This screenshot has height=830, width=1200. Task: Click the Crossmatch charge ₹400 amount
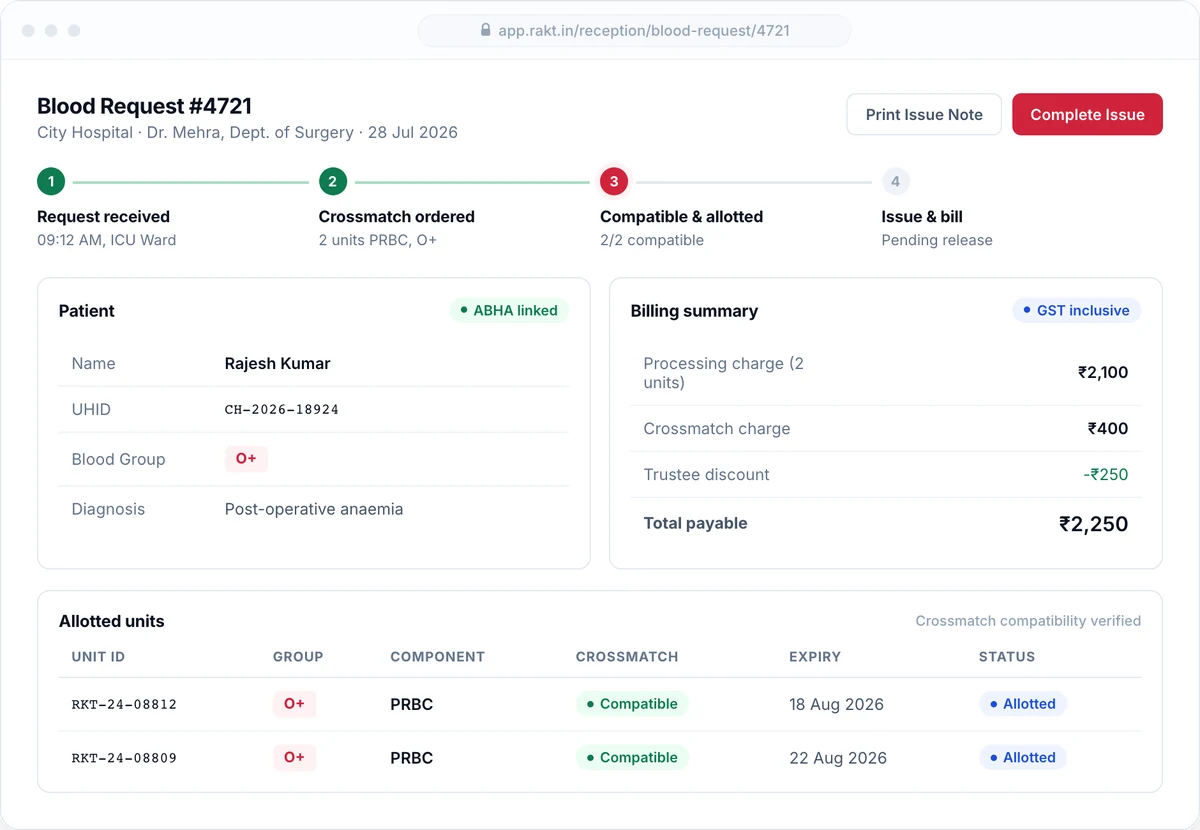[1108, 428]
